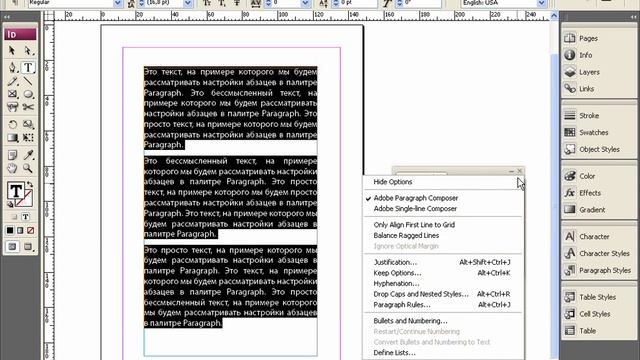The width and height of the screenshot is (640, 360).
Task: Select the Zoom tool
Action: pos(28,168)
